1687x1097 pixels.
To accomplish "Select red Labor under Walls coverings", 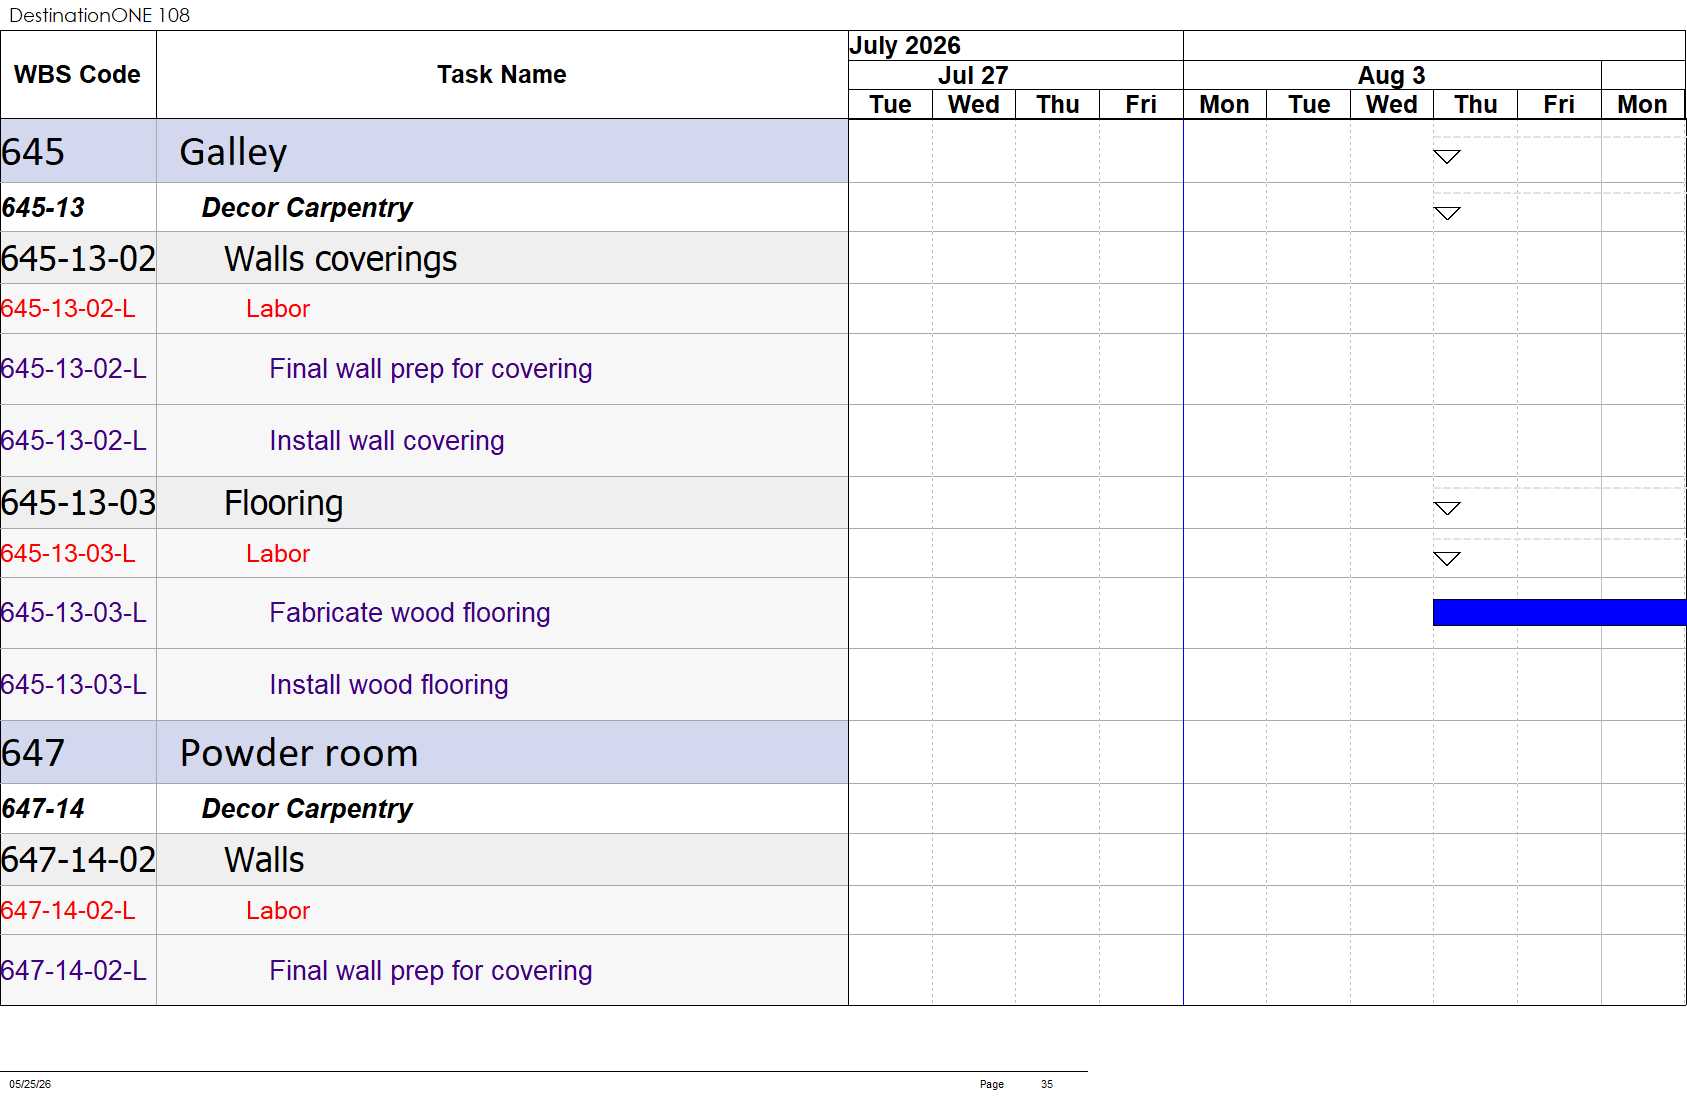I will point(278,309).
